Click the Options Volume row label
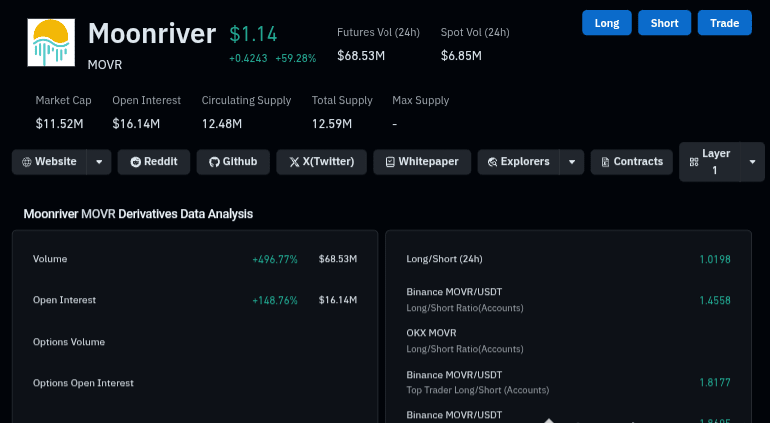770x423 pixels. coord(69,342)
